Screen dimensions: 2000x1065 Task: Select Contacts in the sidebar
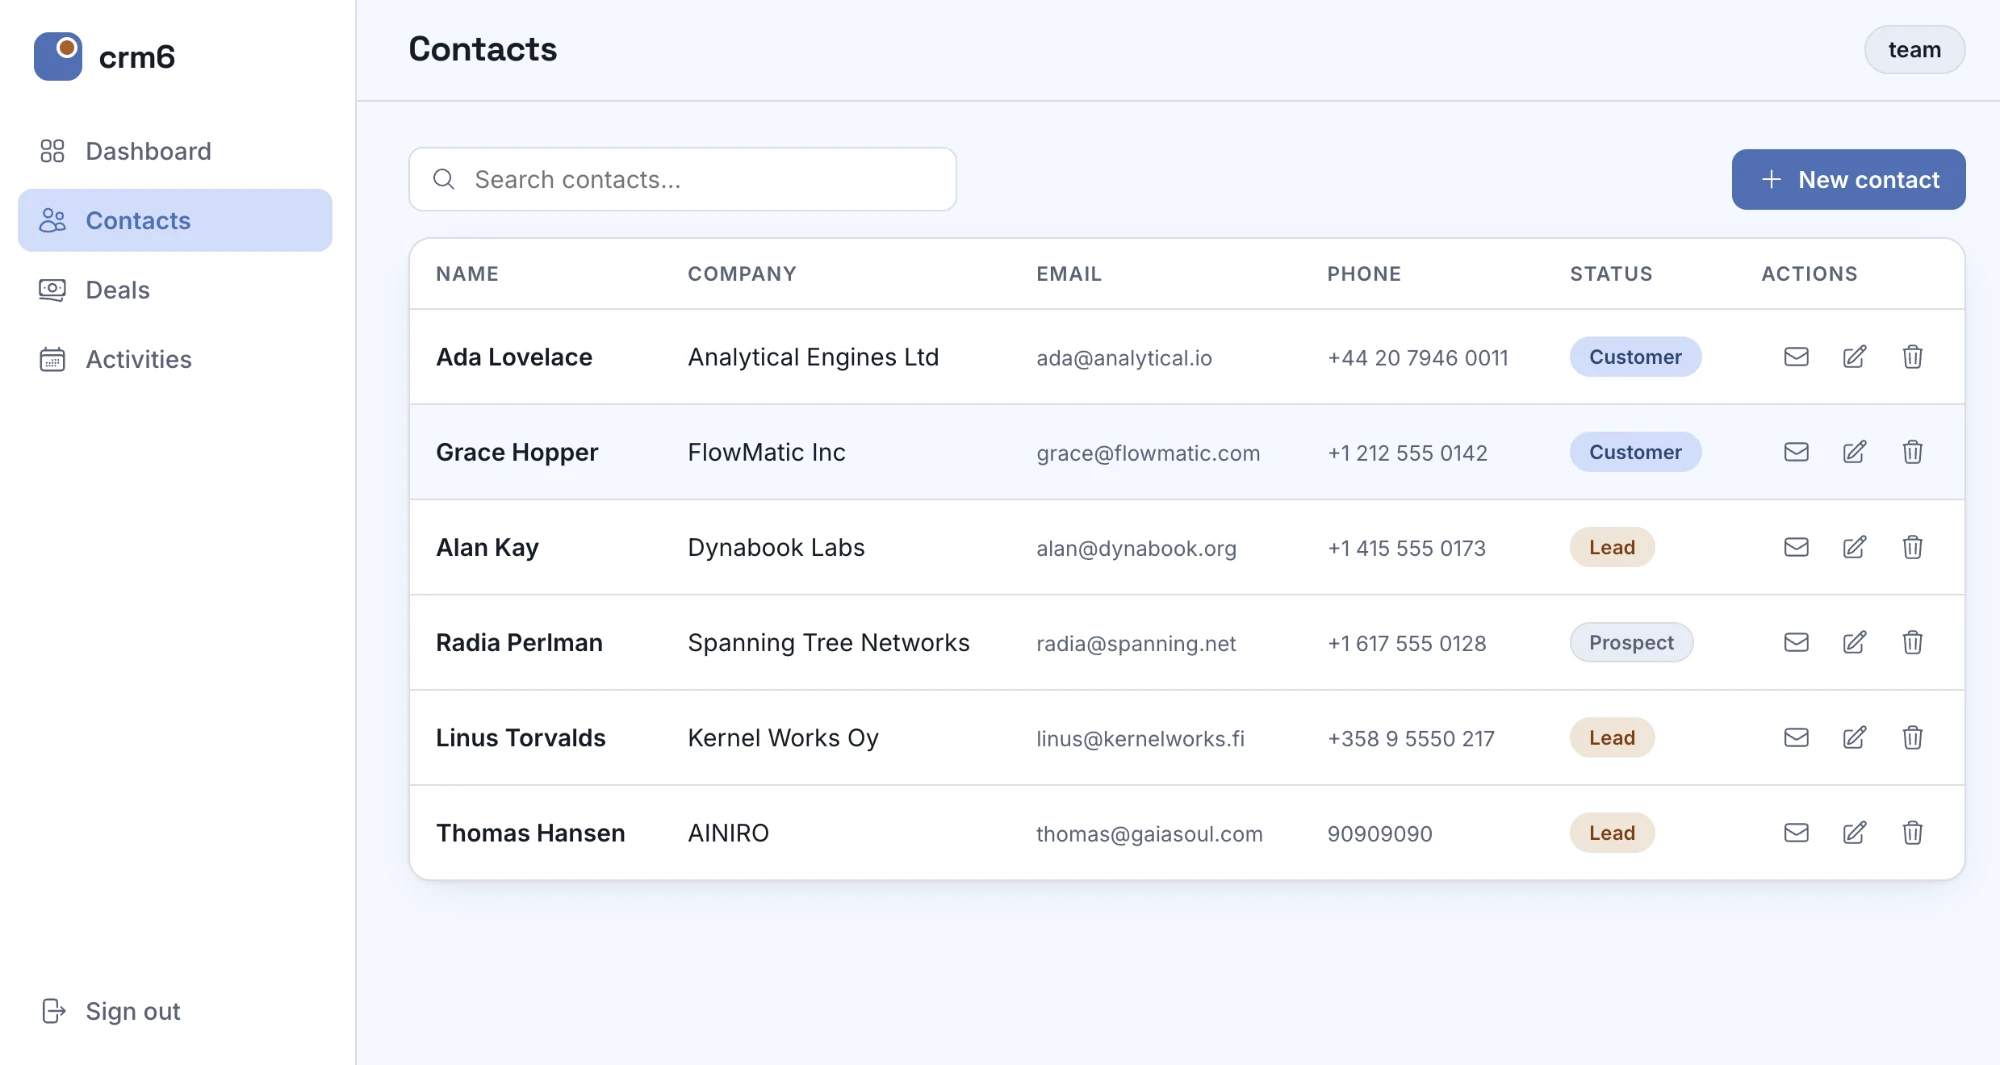175,220
